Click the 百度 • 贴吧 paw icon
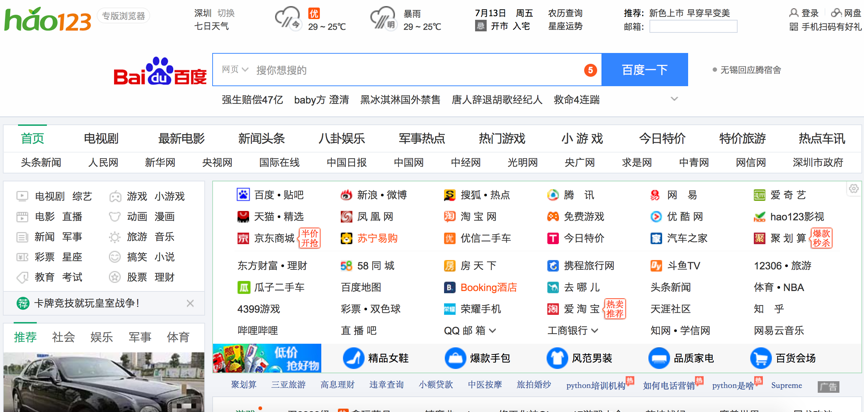The image size is (864, 412). pos(243,194)
